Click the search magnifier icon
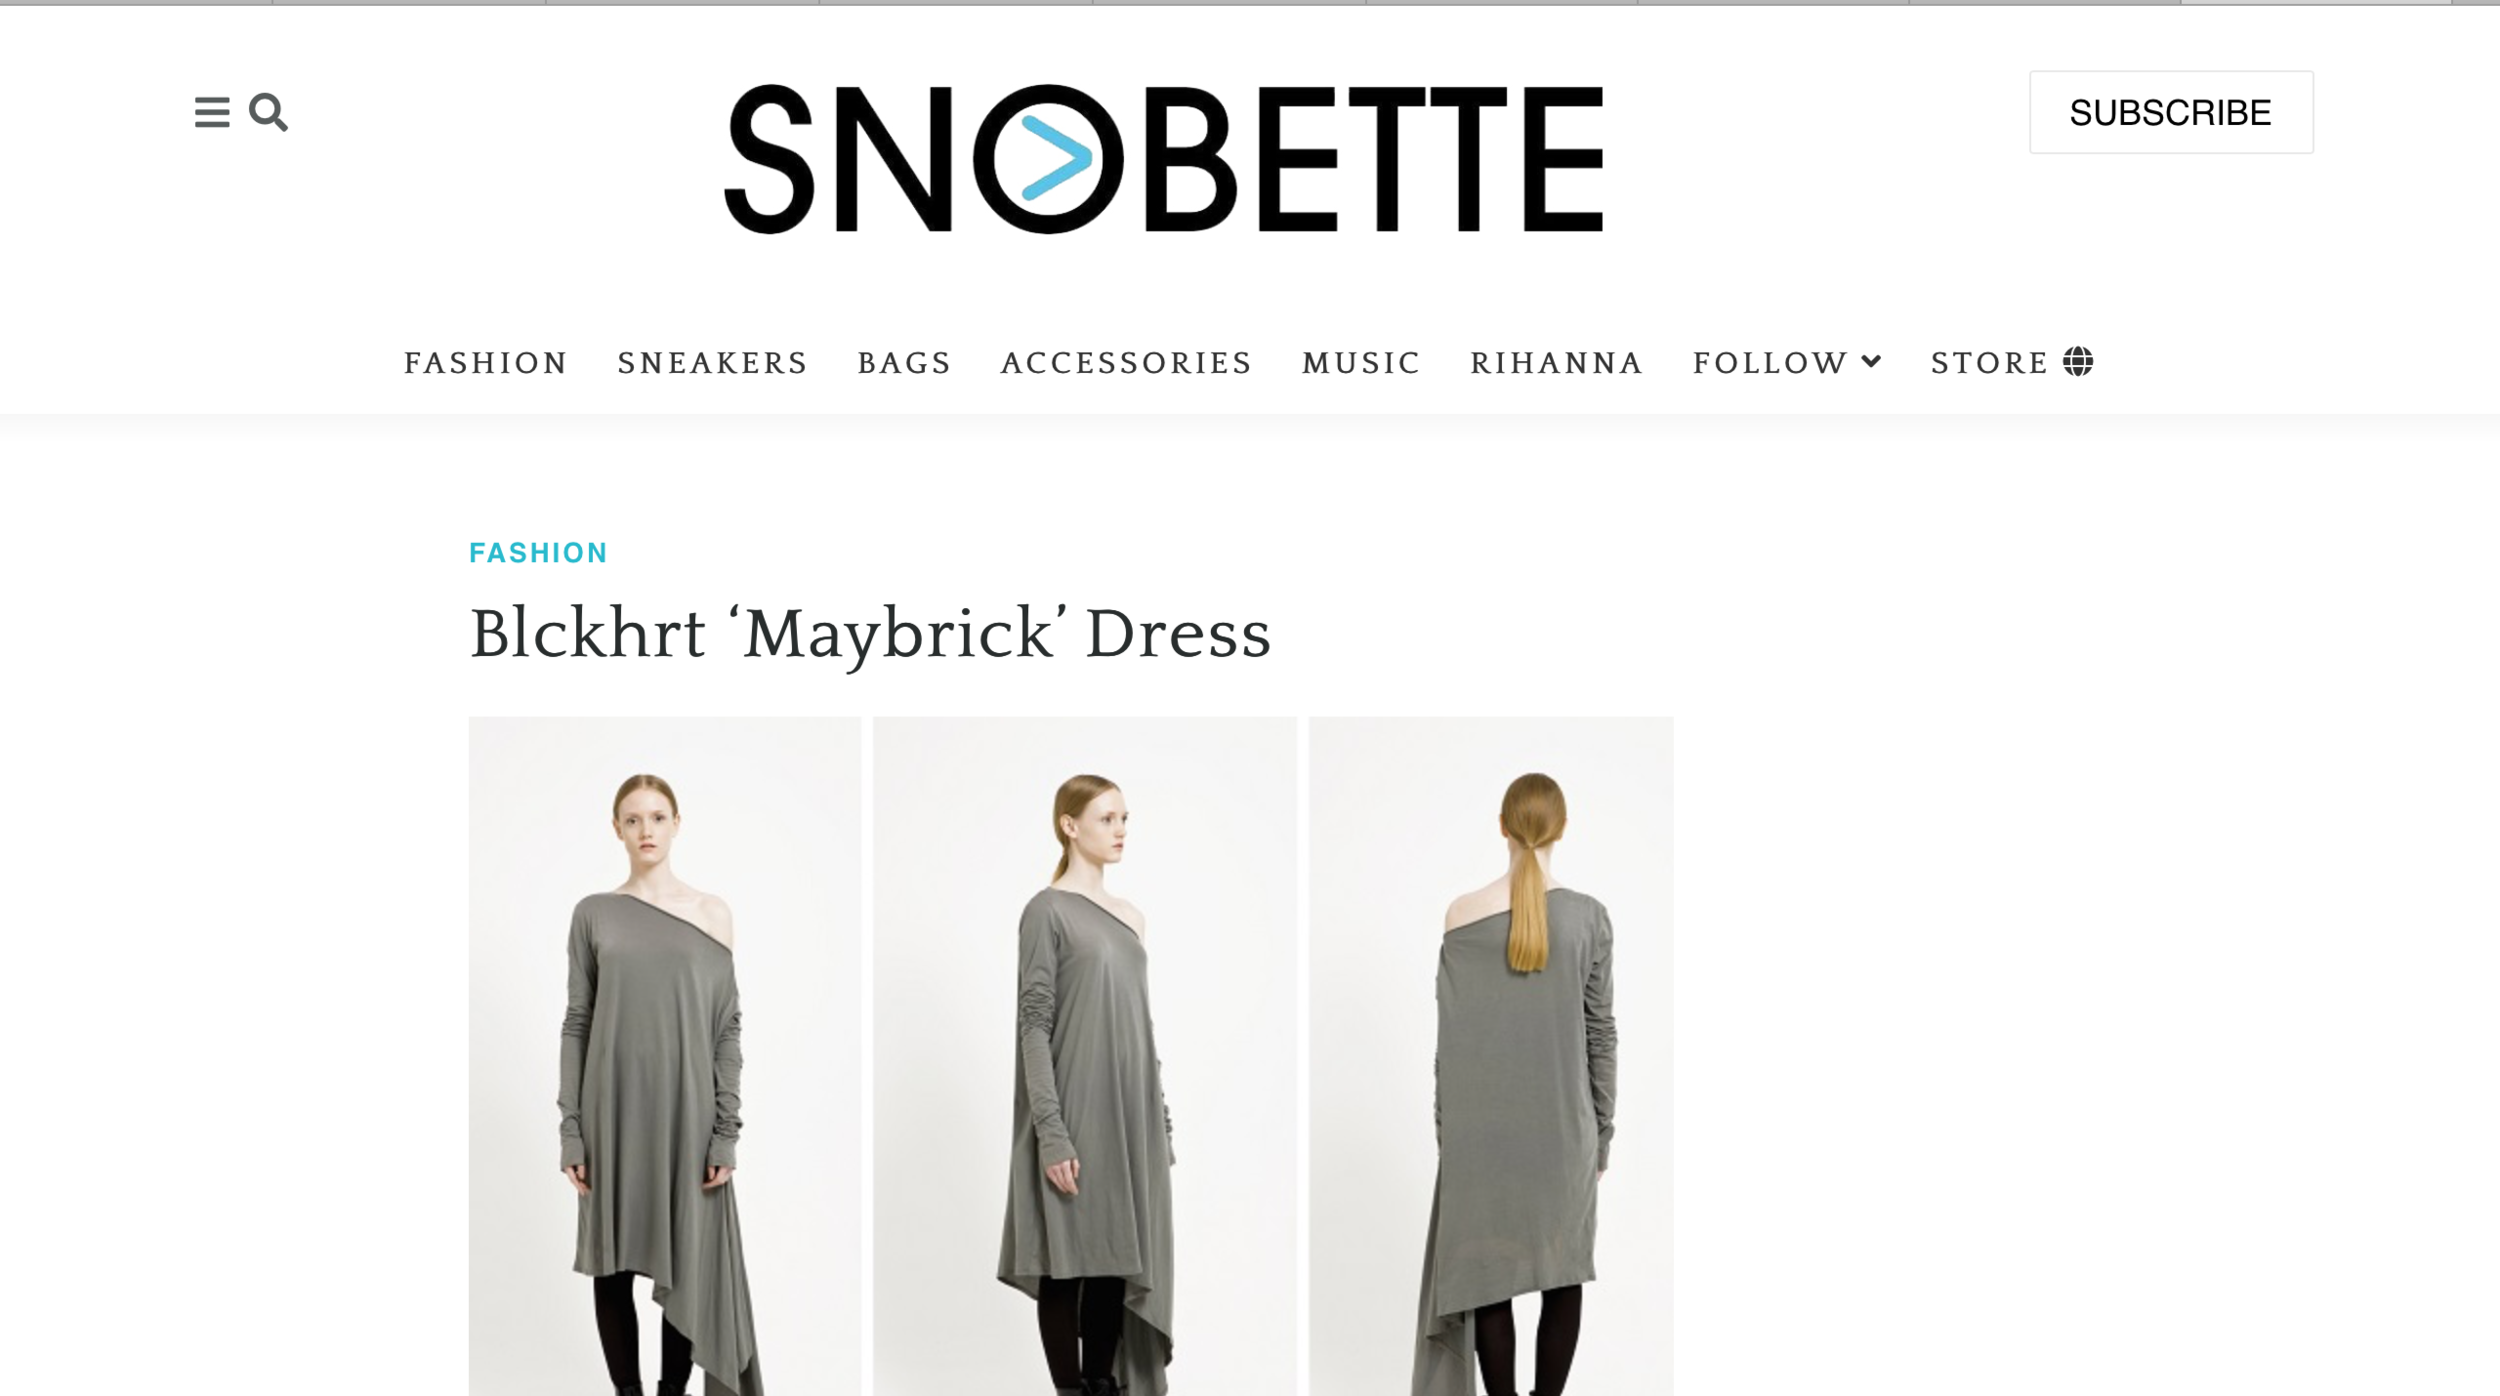This screenshot has width=2500, height=1396. (x=268, y=112)
